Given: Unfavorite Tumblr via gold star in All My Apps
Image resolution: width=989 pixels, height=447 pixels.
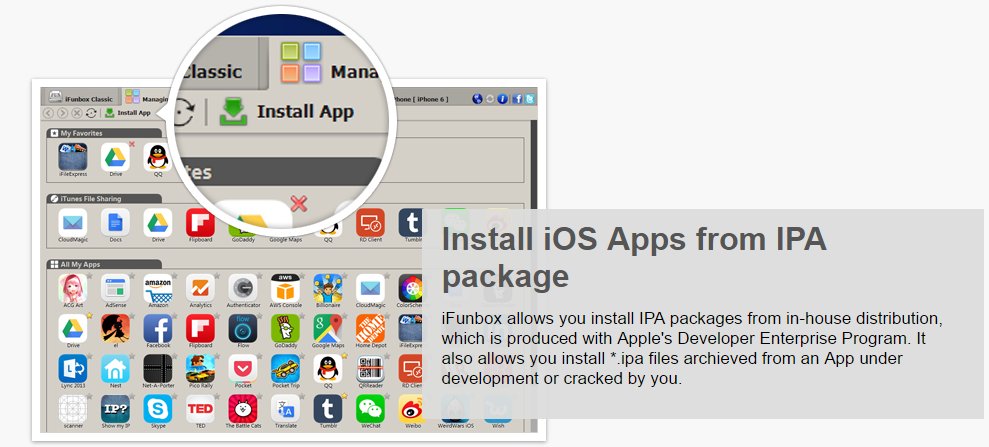Looking at the screenshot, I should (344, 396).
